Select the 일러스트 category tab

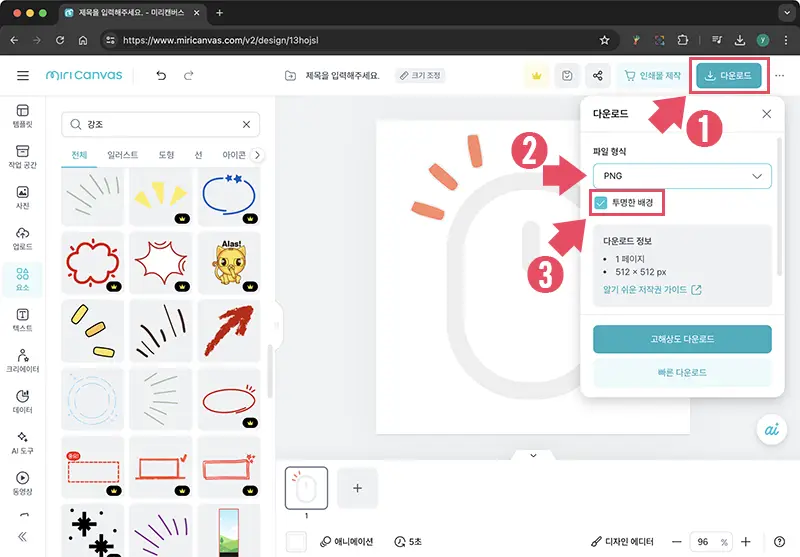click(123, 155)
